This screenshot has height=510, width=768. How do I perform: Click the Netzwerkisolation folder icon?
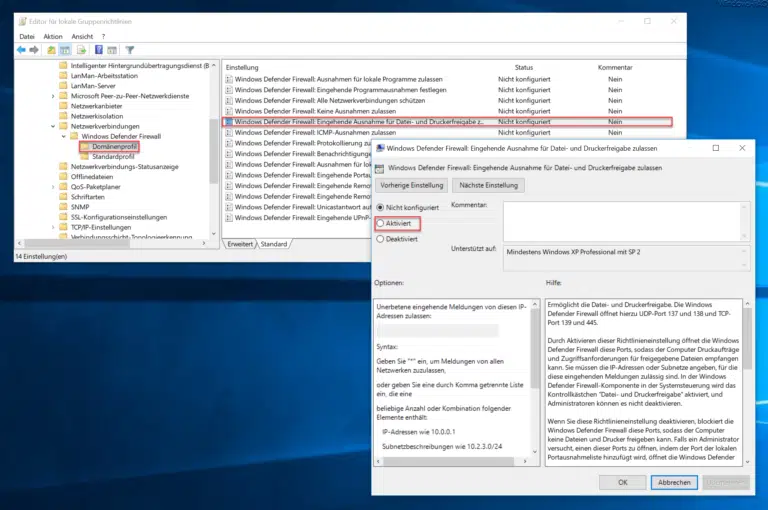[x=63, y=116]
